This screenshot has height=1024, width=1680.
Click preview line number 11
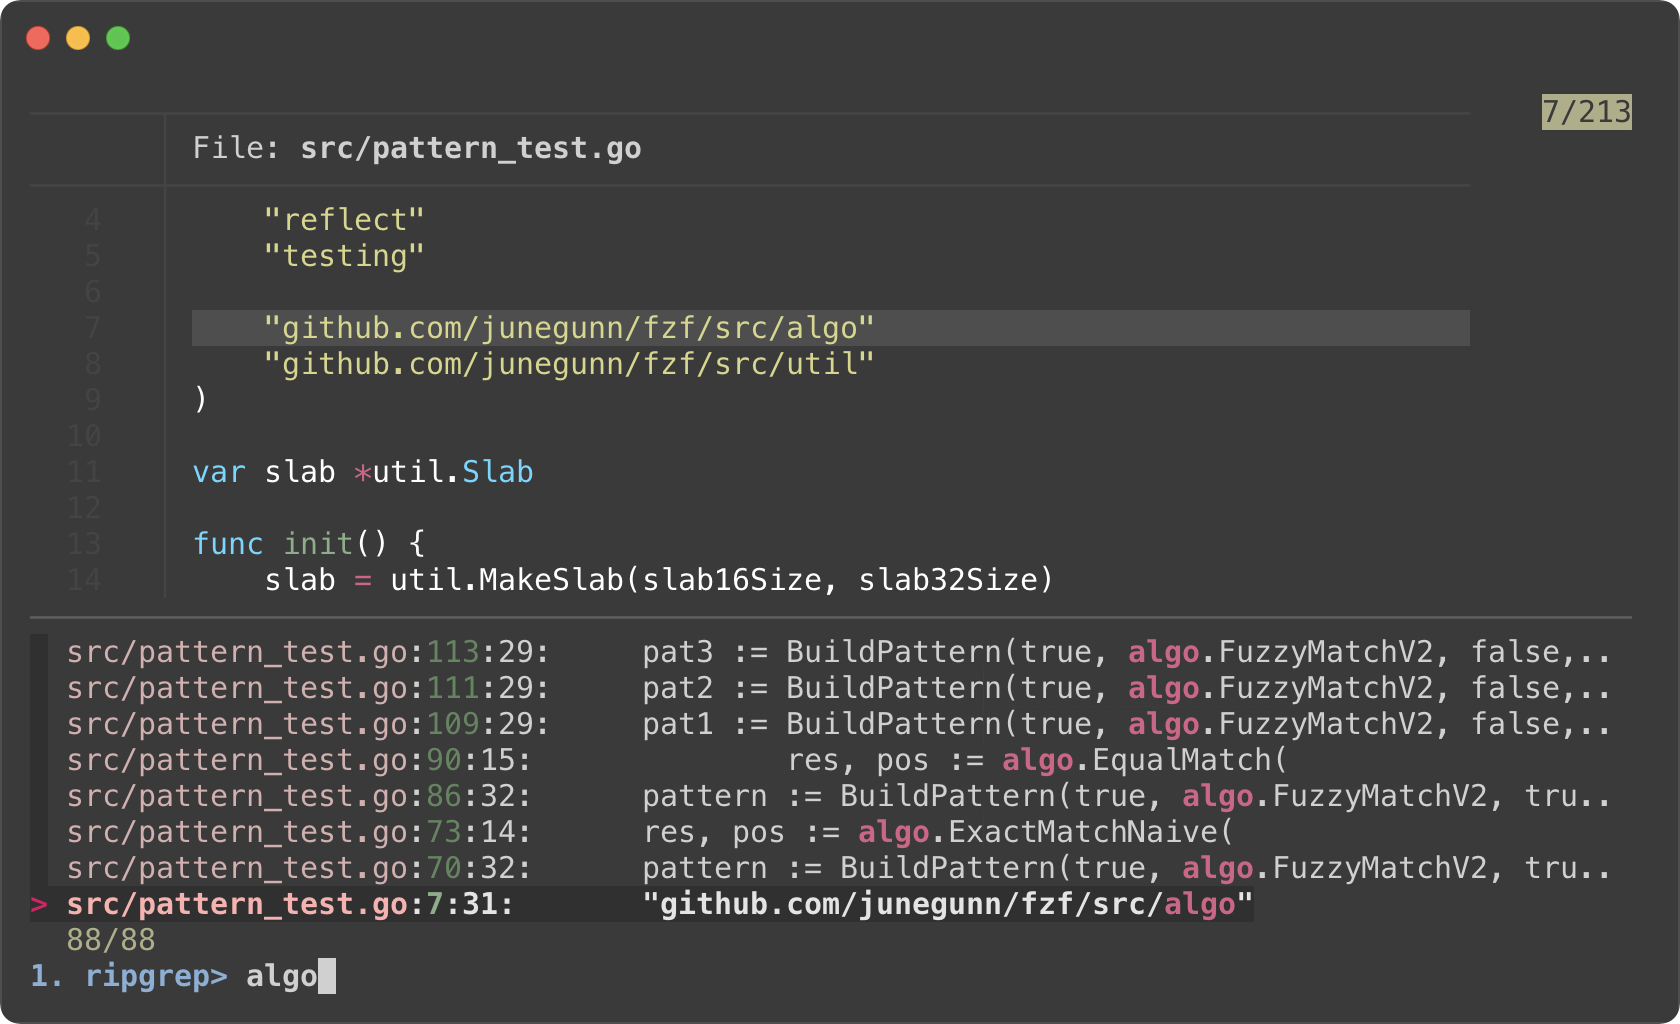[84, 472]
